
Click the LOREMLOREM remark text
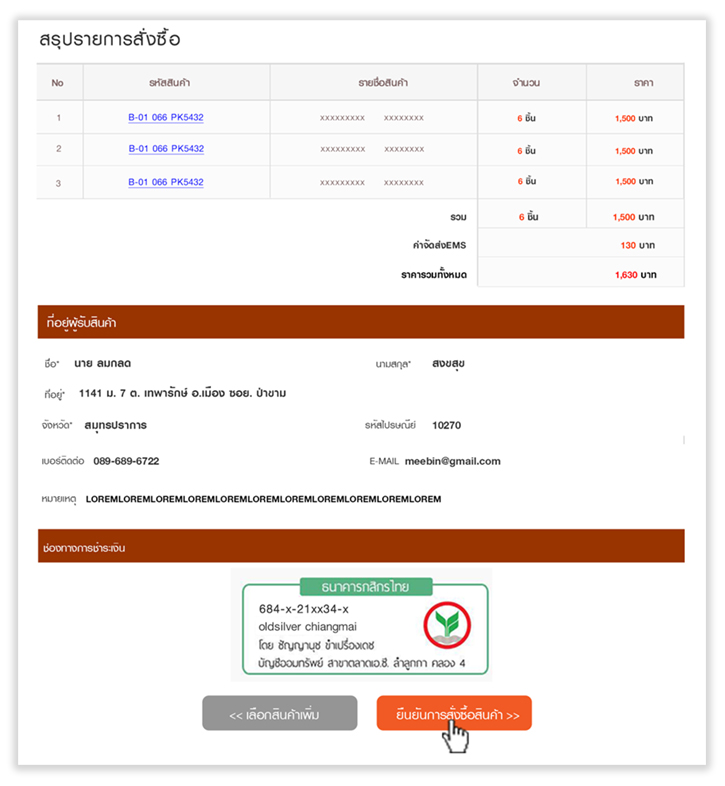click(x=263, y=499)
